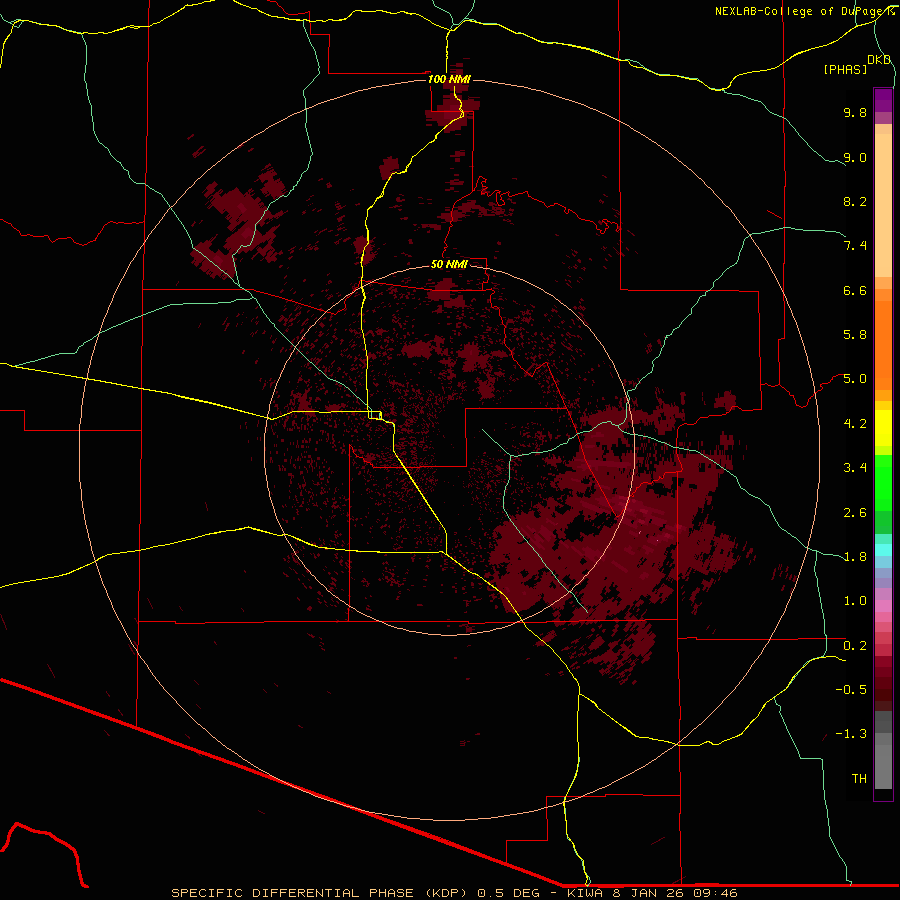The height and width of the screenshot is (900, 900).
Task: Click the 9.0 scale value
Action: [855, 157]
